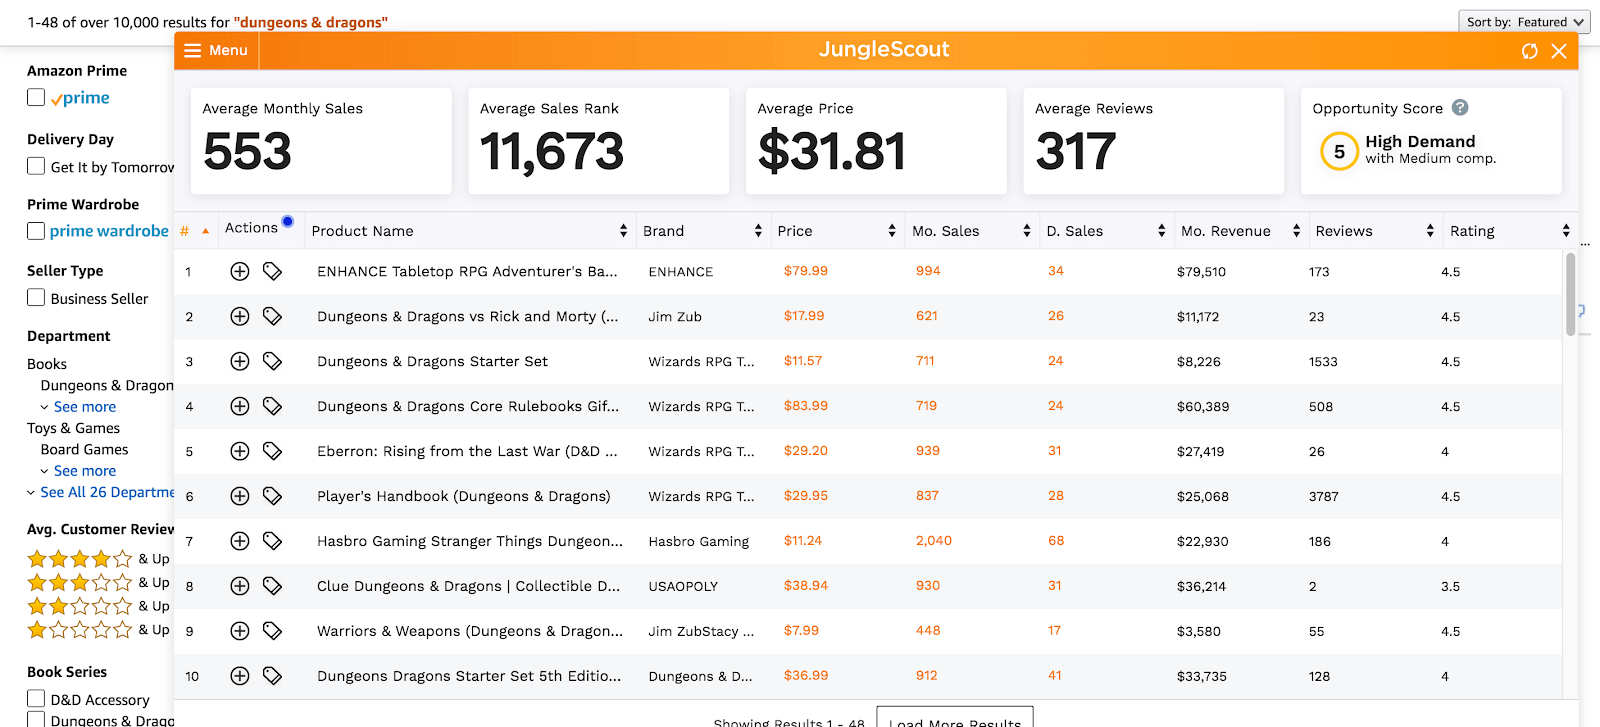Image resolution: width=1600 pixels, height=727 pixels.
Task: Open the Sort by Featured dropdown
Action: tap(1523, 22)
